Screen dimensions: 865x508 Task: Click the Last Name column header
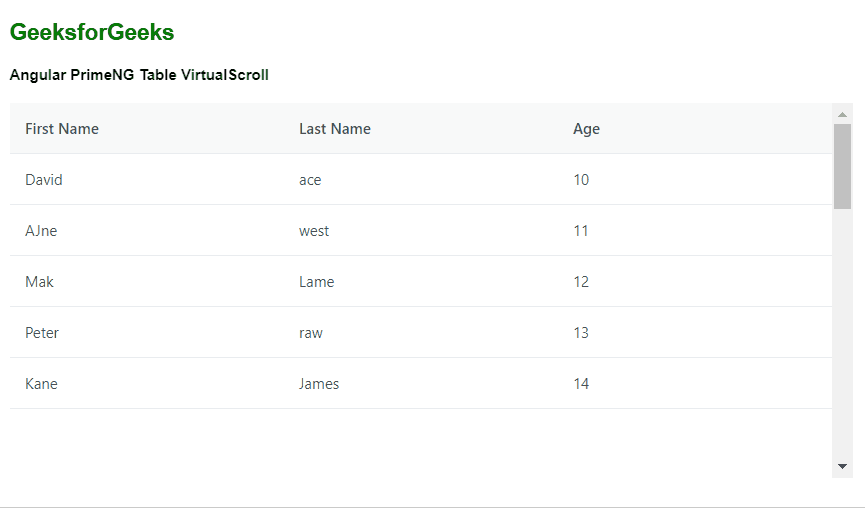(335, 129)
